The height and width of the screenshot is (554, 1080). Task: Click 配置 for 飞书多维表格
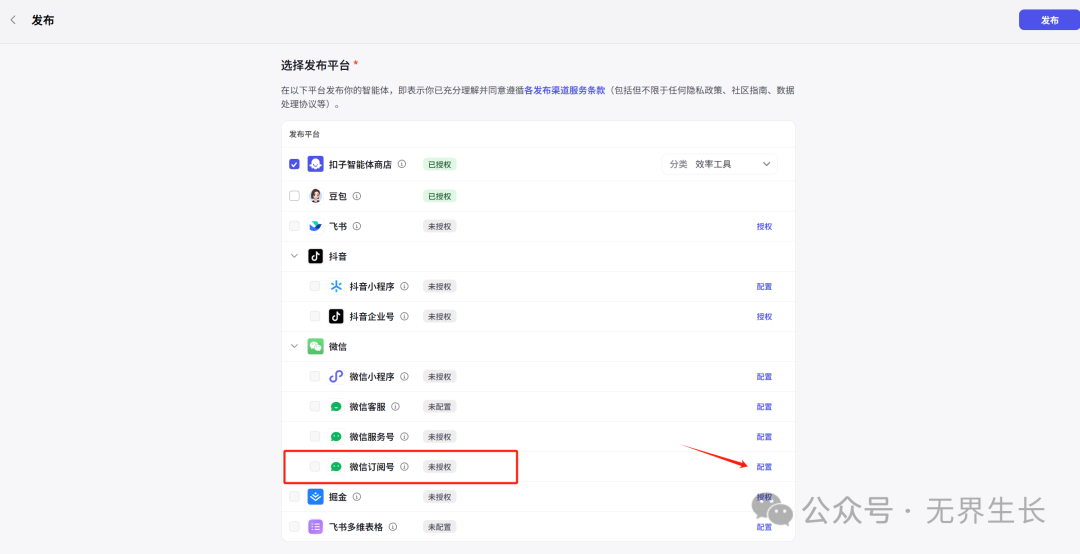point(765,526)
